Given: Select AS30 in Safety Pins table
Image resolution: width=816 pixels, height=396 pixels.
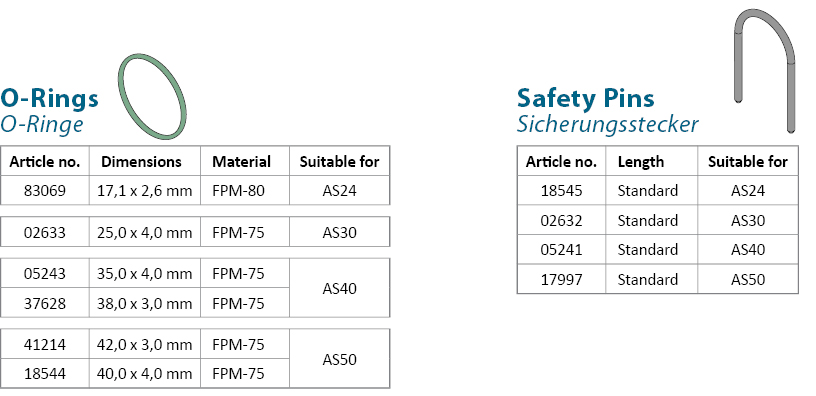Looking at the screenshot, I should 748,220.
